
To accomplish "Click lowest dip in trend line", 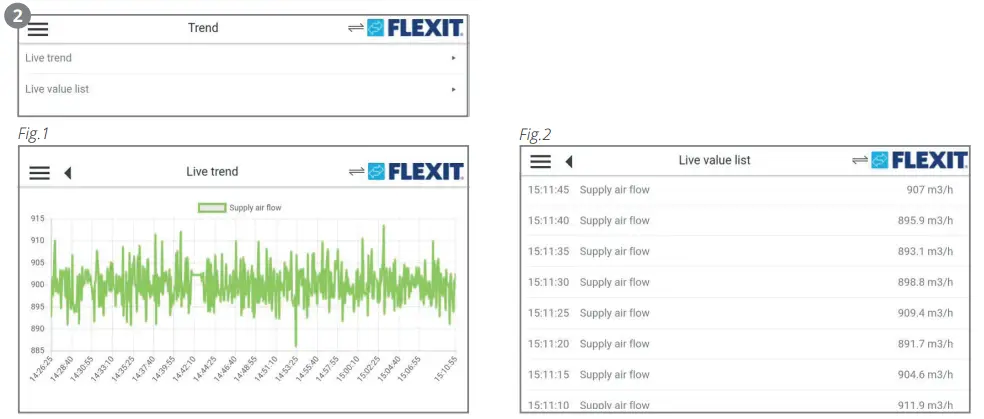I will click(x=296, y=344).
